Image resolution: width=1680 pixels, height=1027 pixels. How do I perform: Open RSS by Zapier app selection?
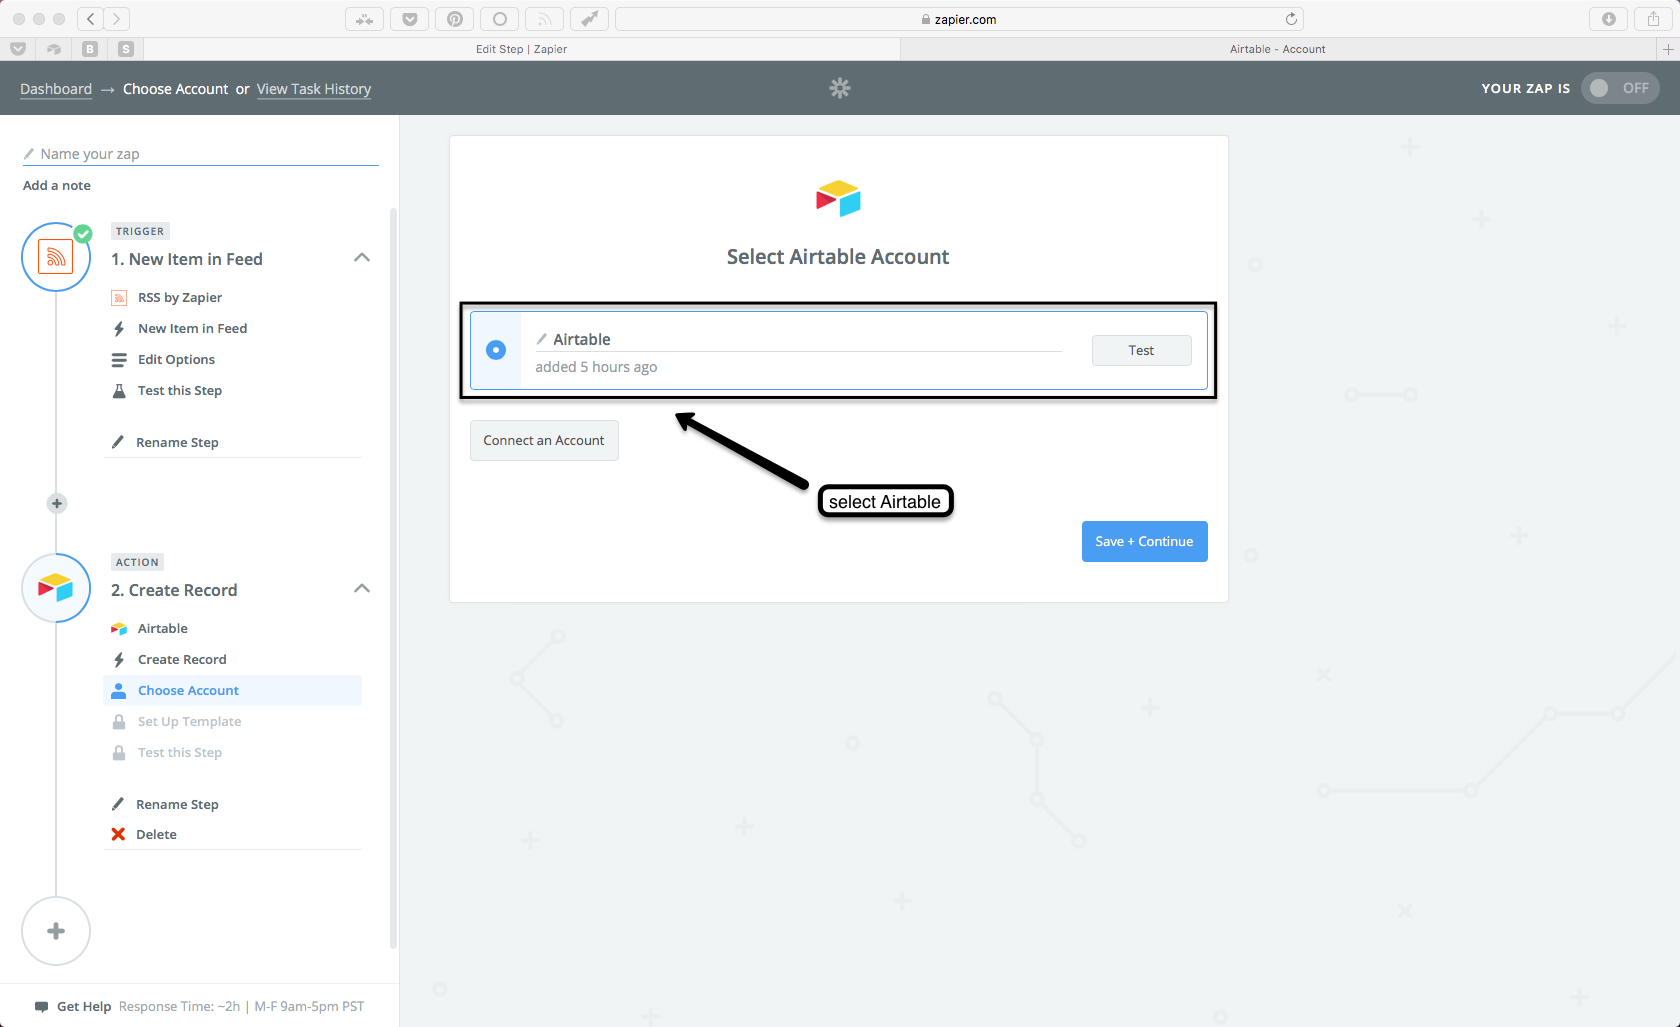[180, 297]
